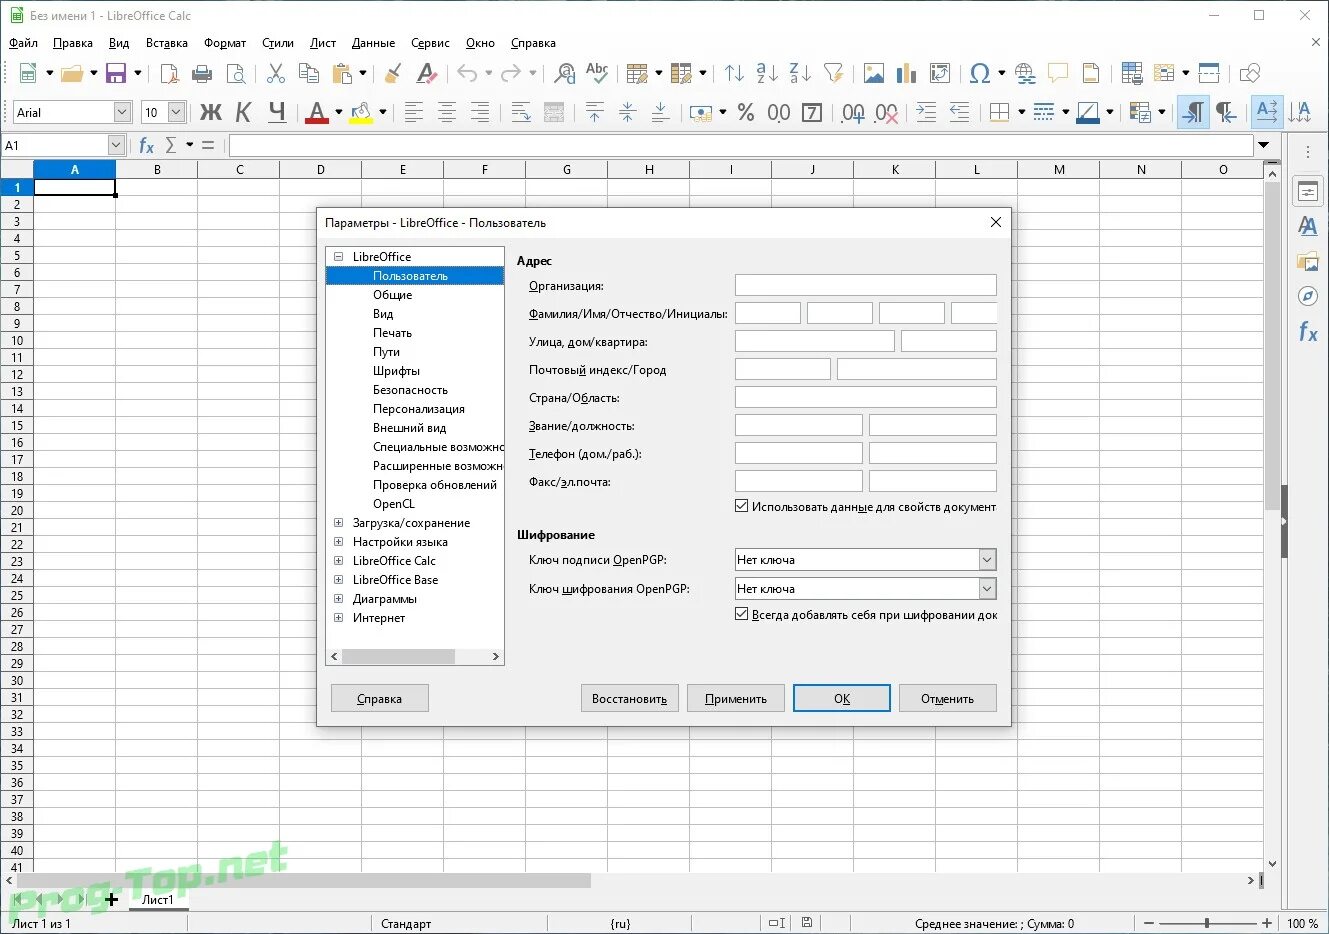The height and width of the screenshot is (934, 1329).
Task: Insert comment icon in toolbar
Action: [x=1058, y=73]
